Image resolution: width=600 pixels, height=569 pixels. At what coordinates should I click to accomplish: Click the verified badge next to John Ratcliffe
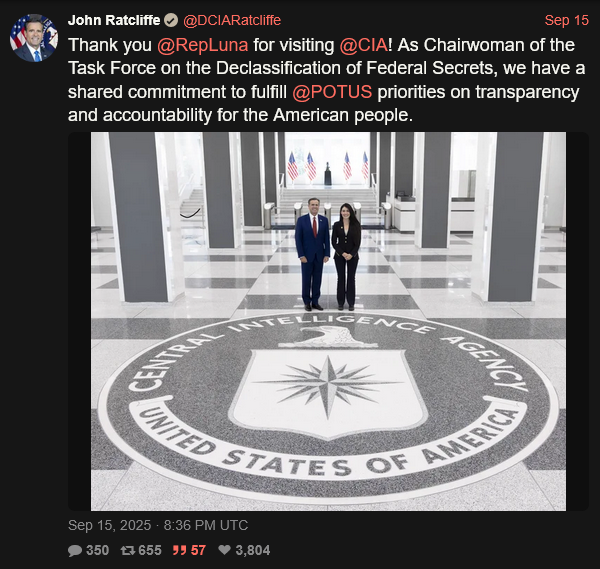click(171, 20)
